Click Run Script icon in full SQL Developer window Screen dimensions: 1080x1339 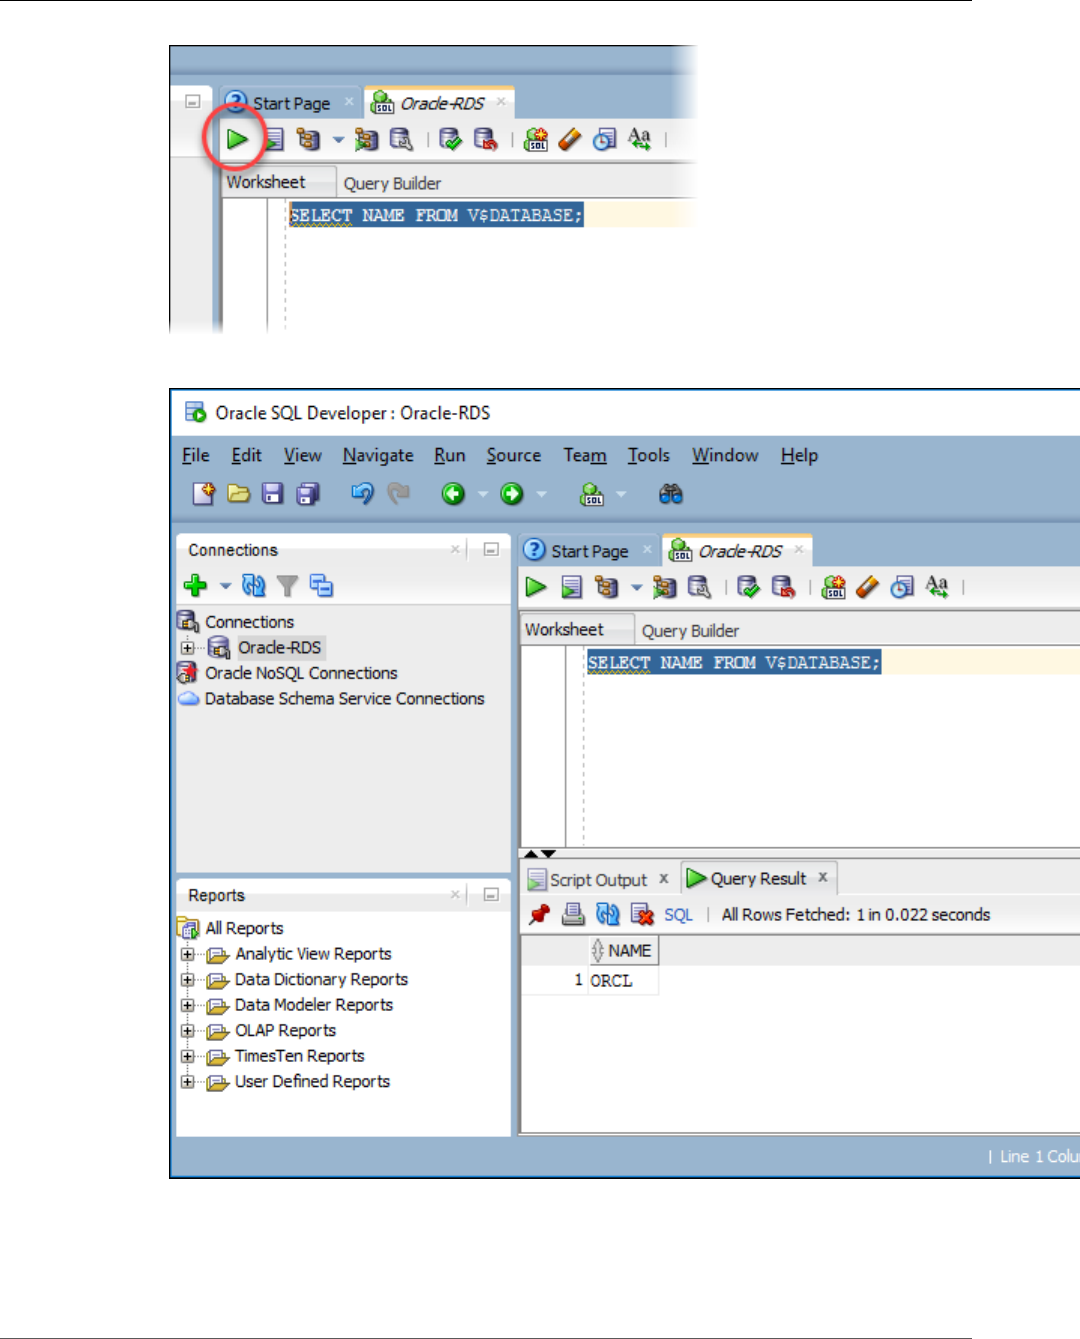[x=571, y=587]
